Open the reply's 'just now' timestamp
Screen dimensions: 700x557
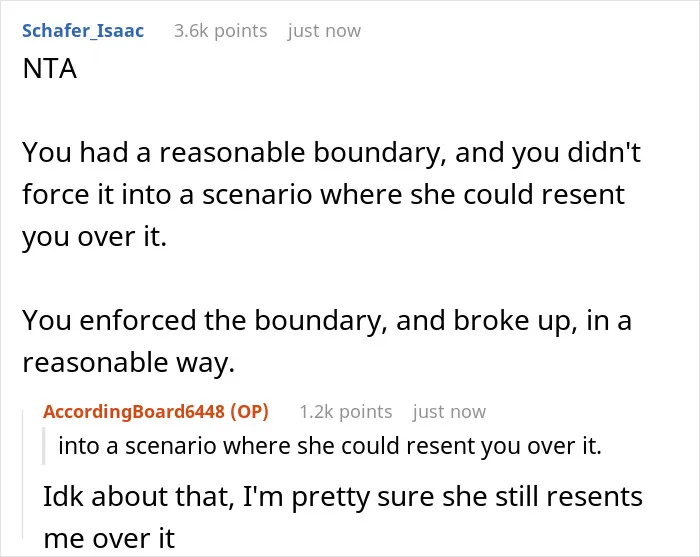coord(449,412)
